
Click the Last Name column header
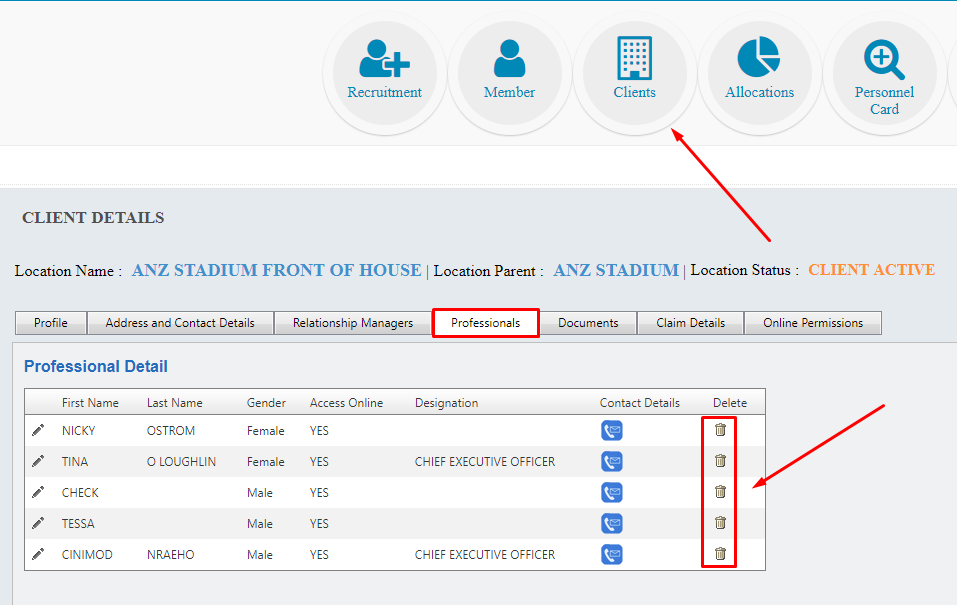click(x=175, y=403)
